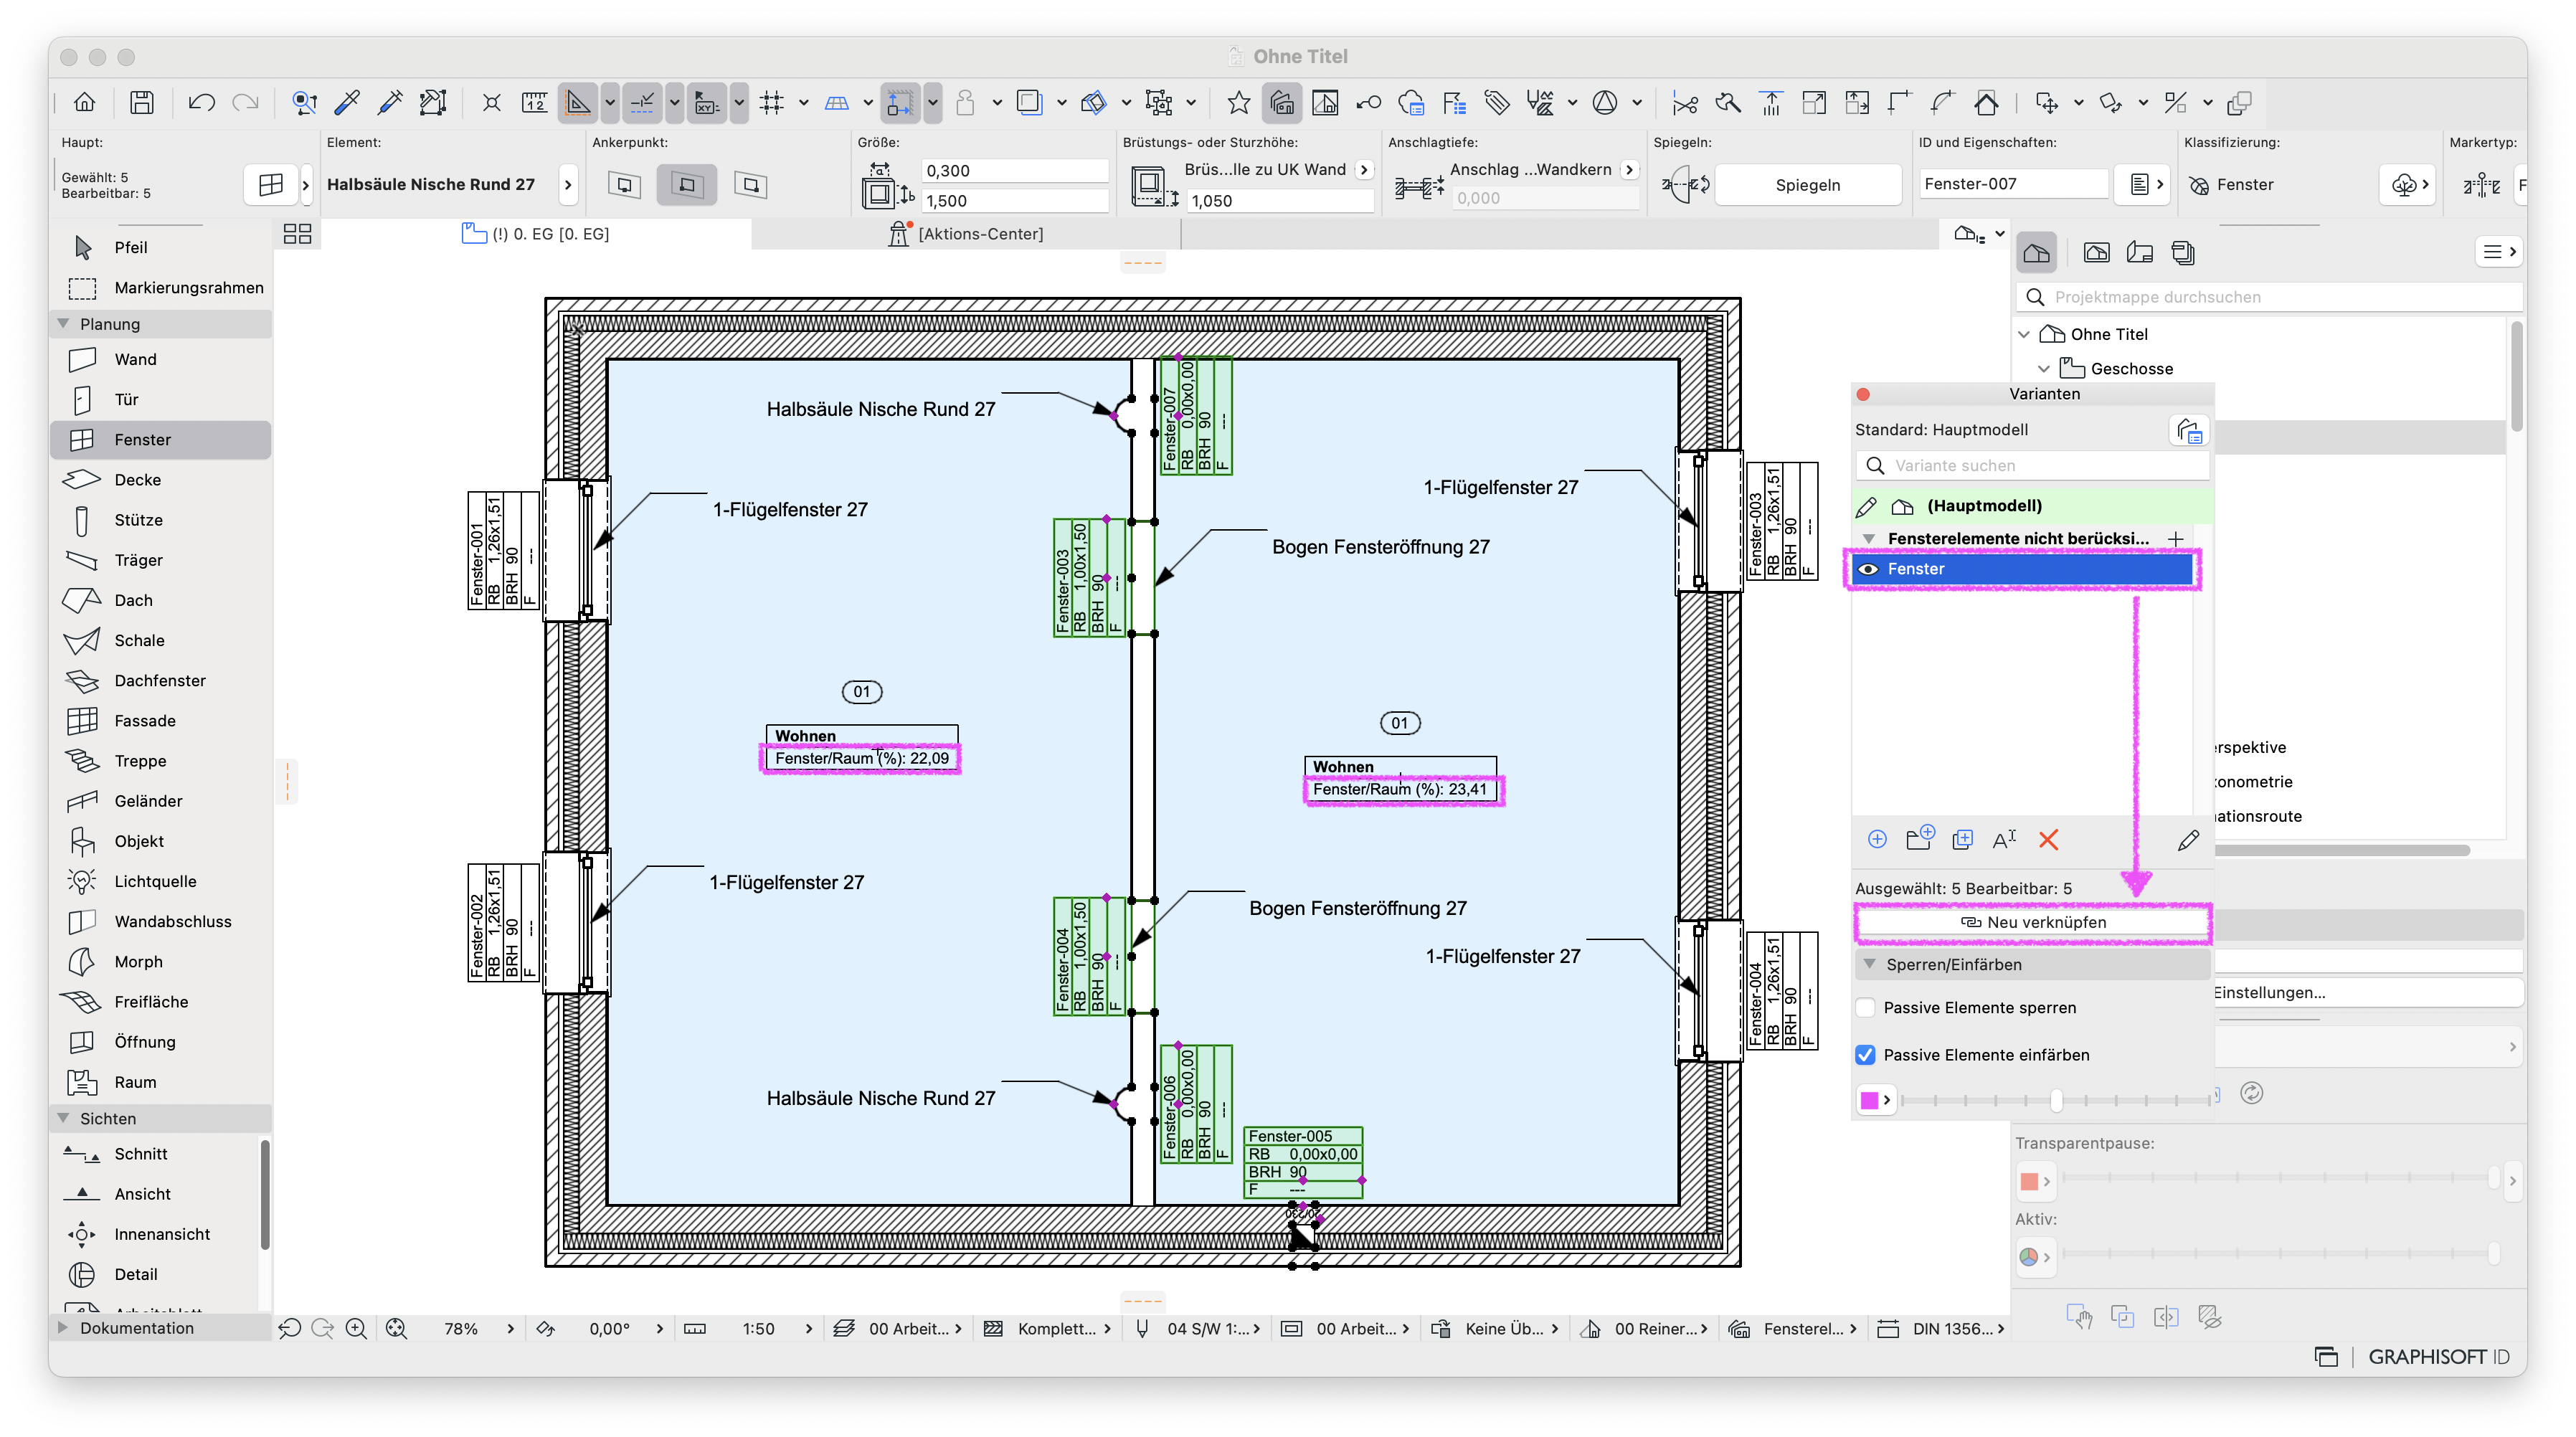Collapse Fensterelemente nicht berücksi... group
This screenshot has width=2576, height=1437.
click(x=1869, y=538)
